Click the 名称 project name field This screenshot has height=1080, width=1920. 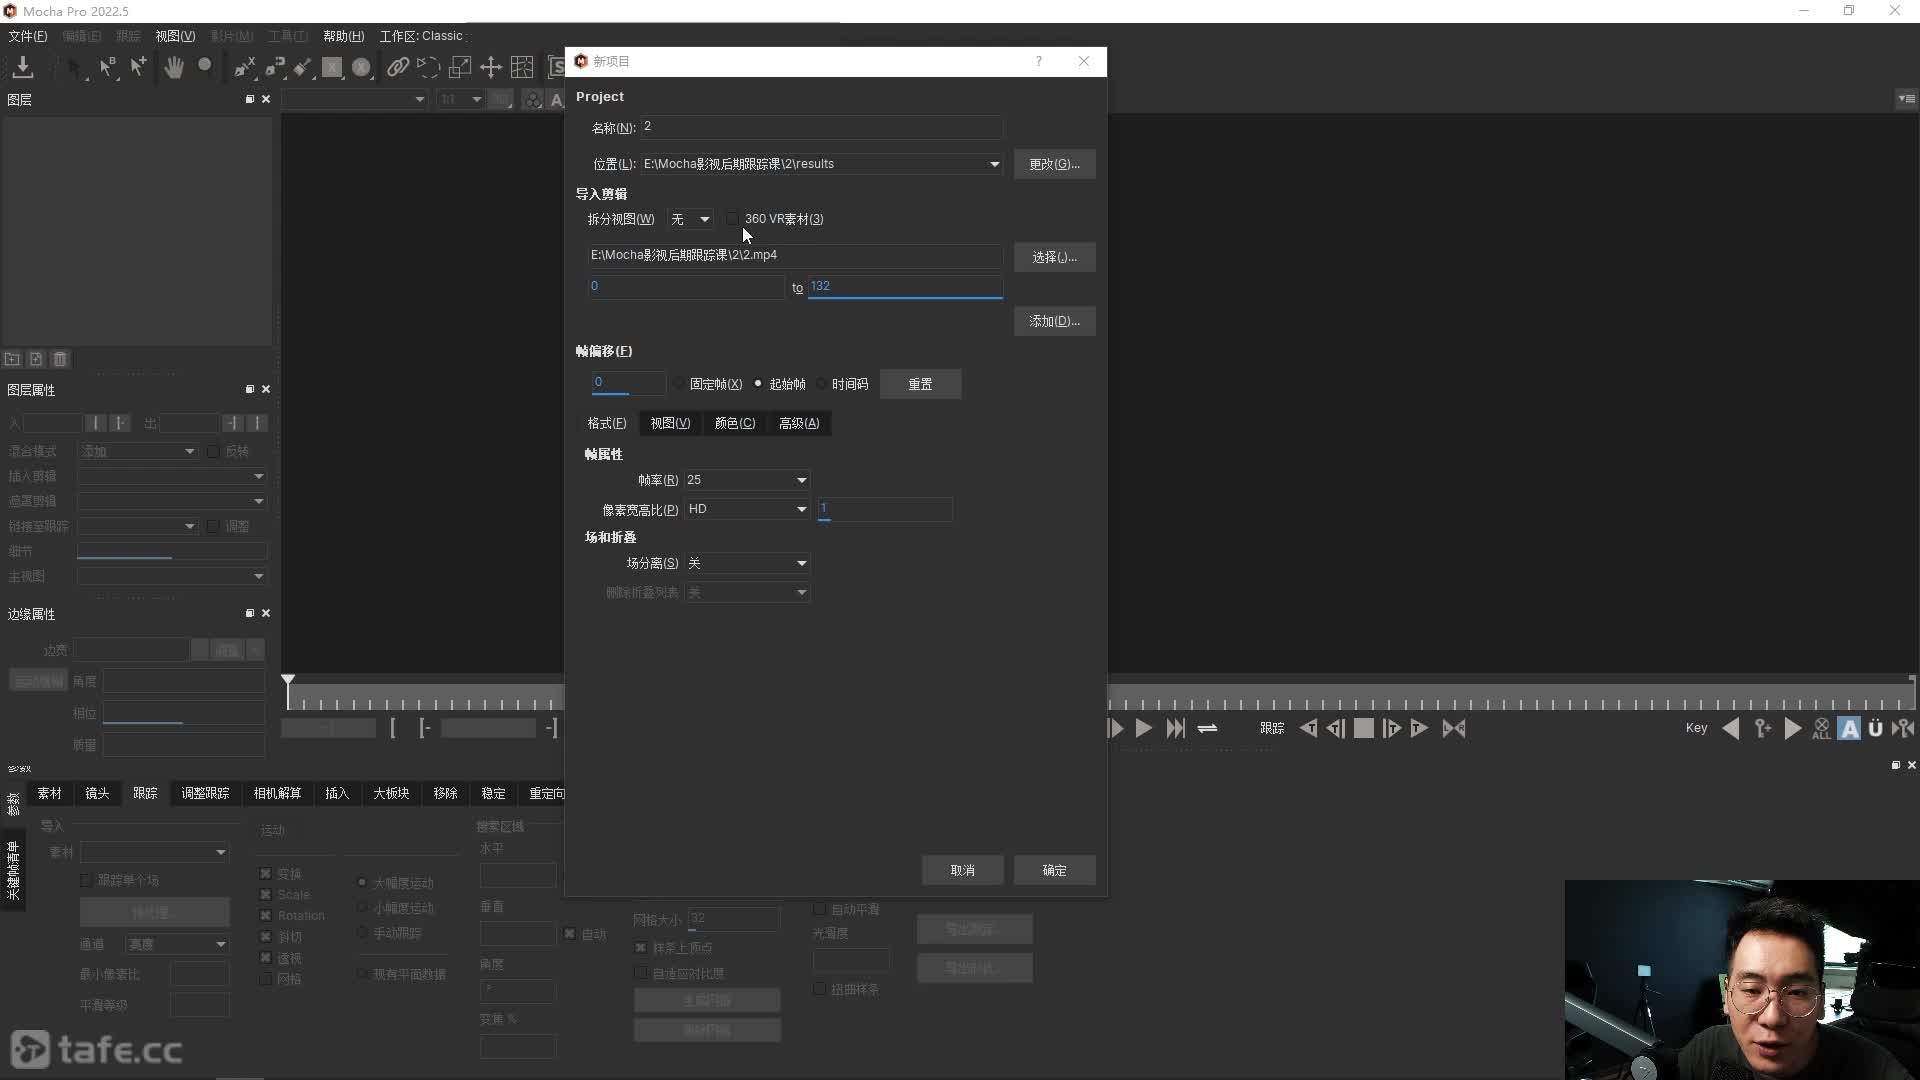(821, 127)
